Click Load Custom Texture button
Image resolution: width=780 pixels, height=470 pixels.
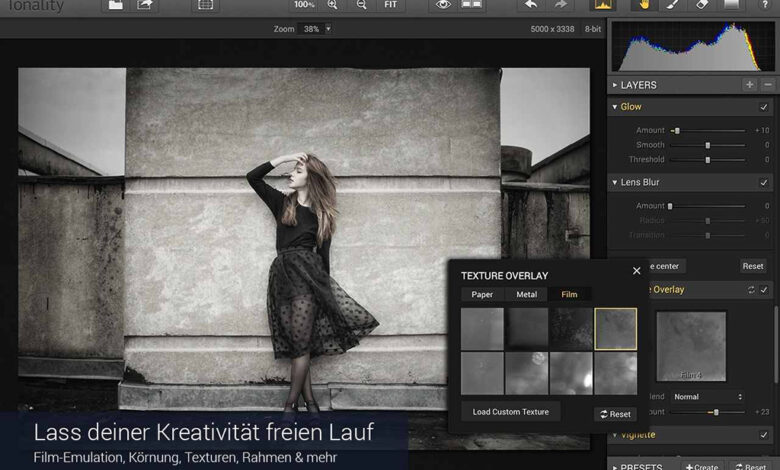511,412
